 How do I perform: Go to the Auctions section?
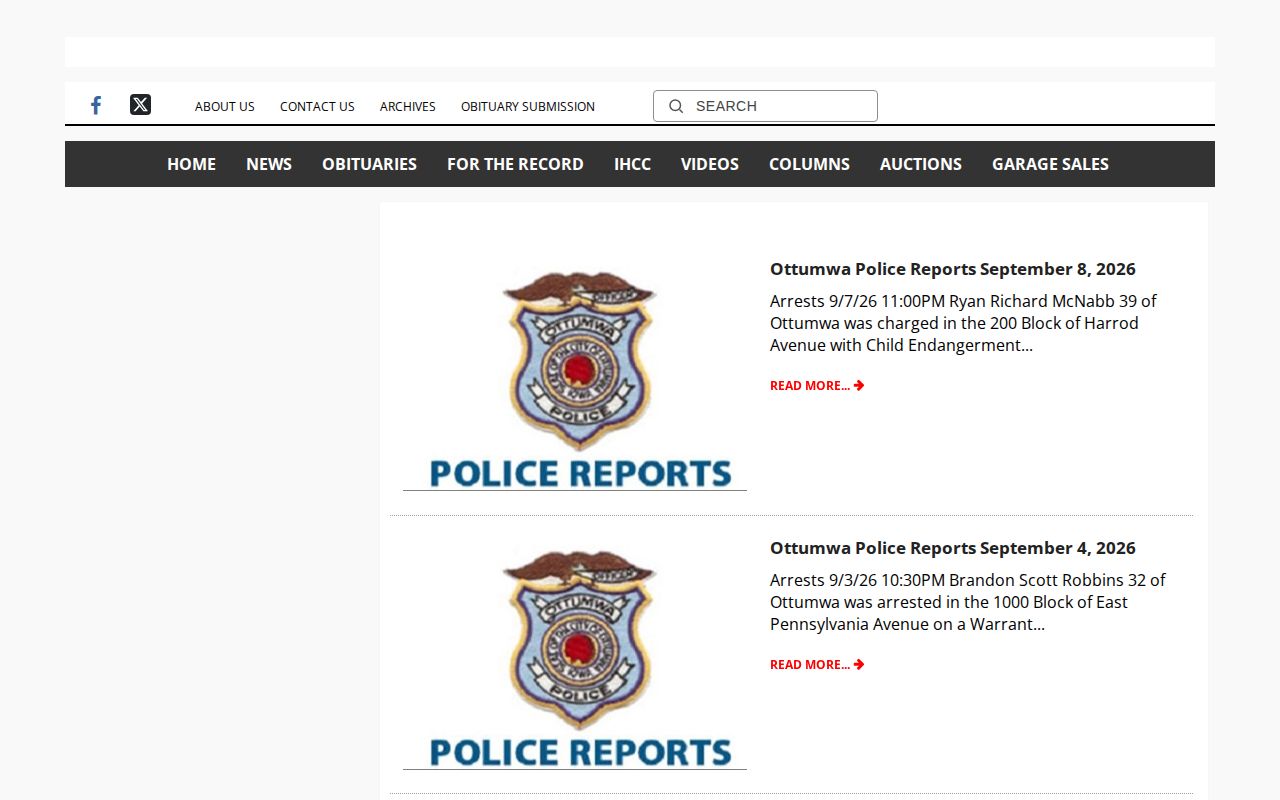(x=921, y=164)
